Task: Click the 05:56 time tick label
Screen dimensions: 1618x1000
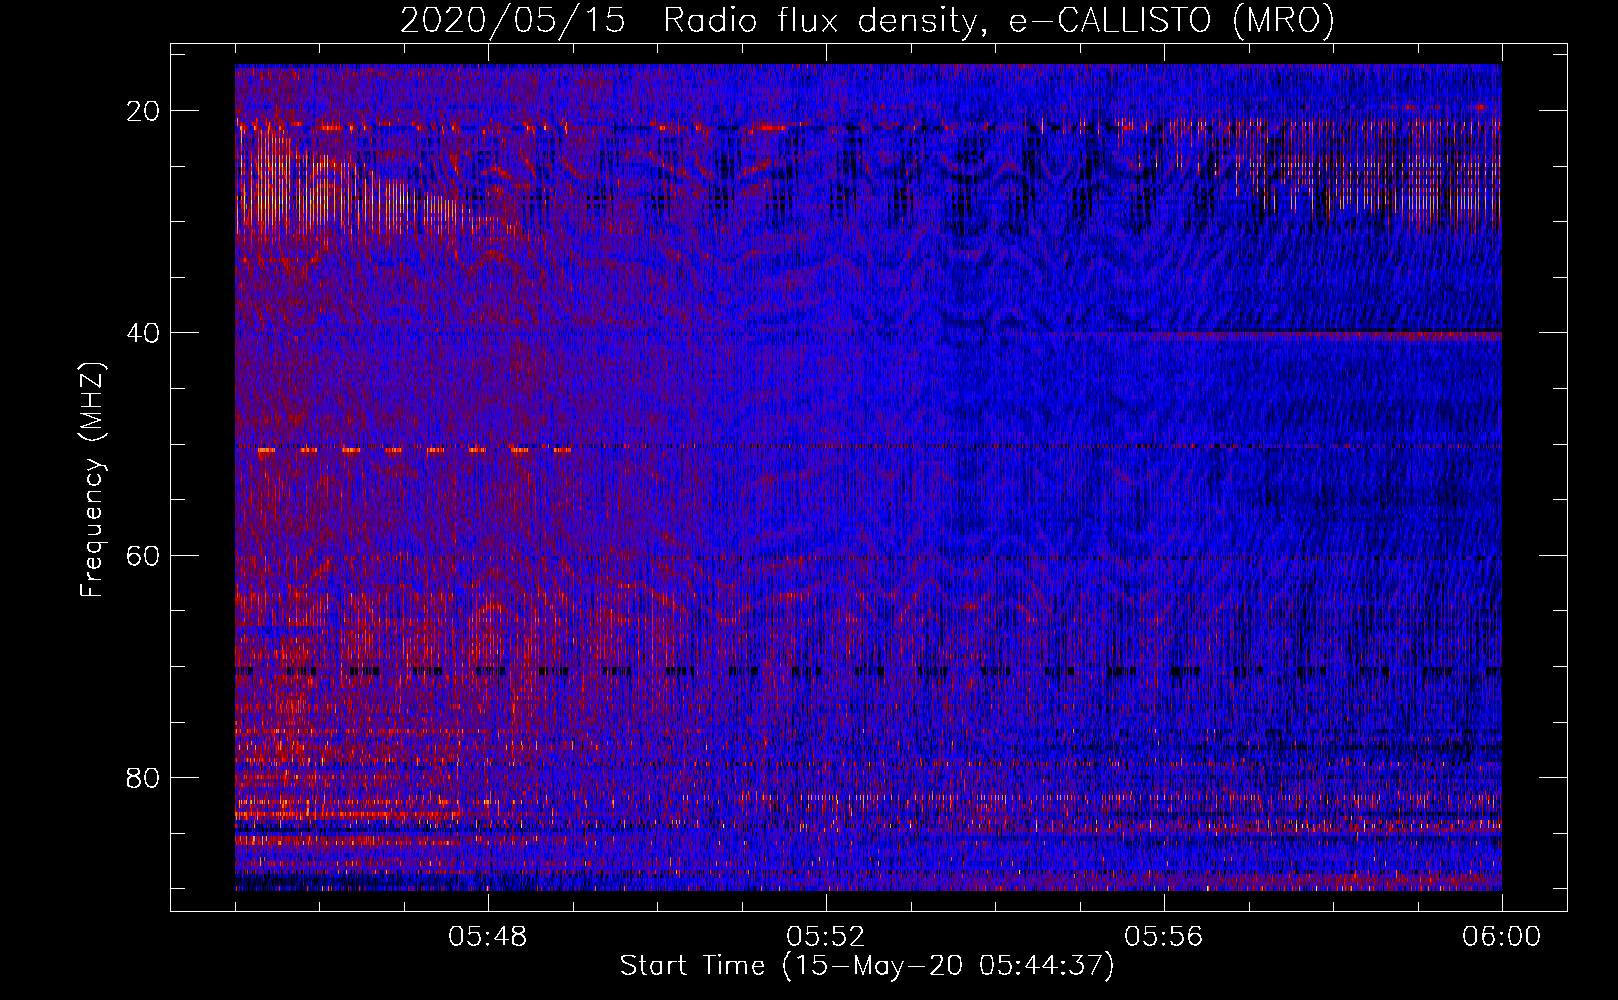Action: [1164, 937]
